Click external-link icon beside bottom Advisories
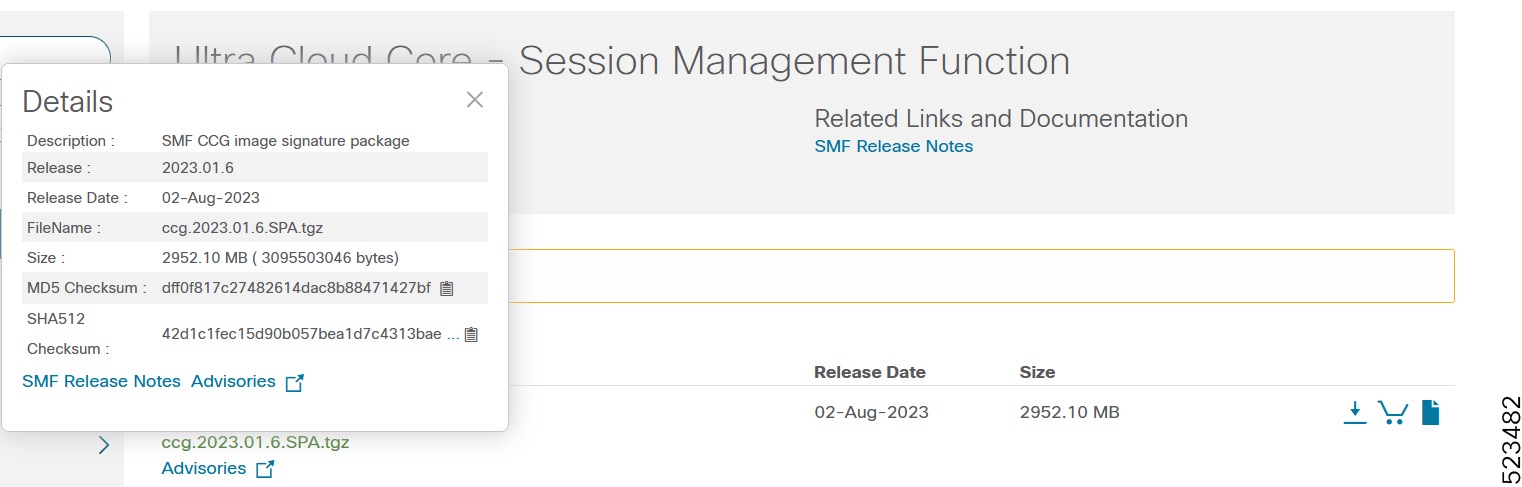Image resolution: width=1522 pixels, height=487 pixels. (265, 469)
